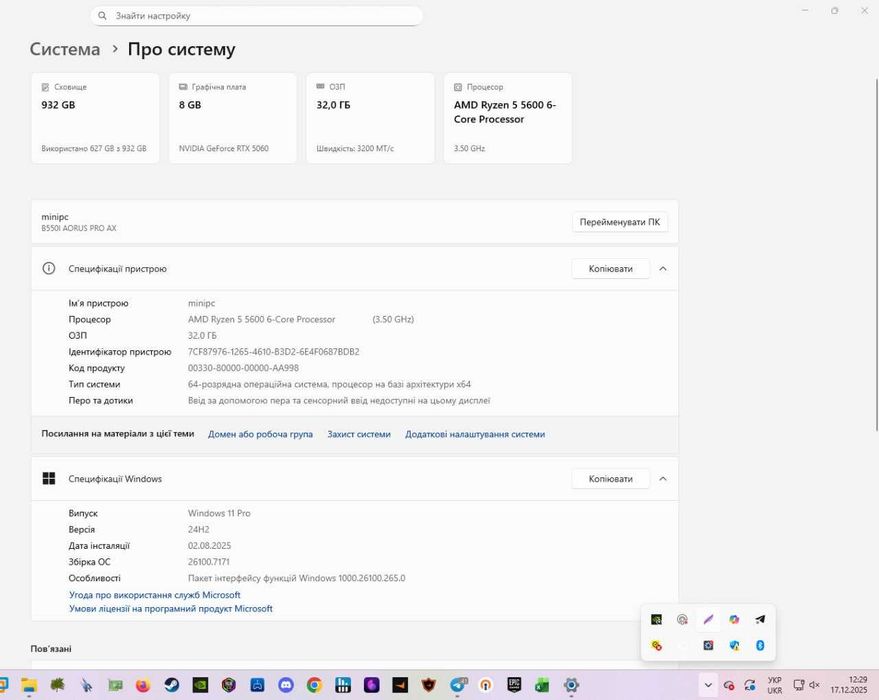Open the dark shield app on the taskbar

(429, 685)
